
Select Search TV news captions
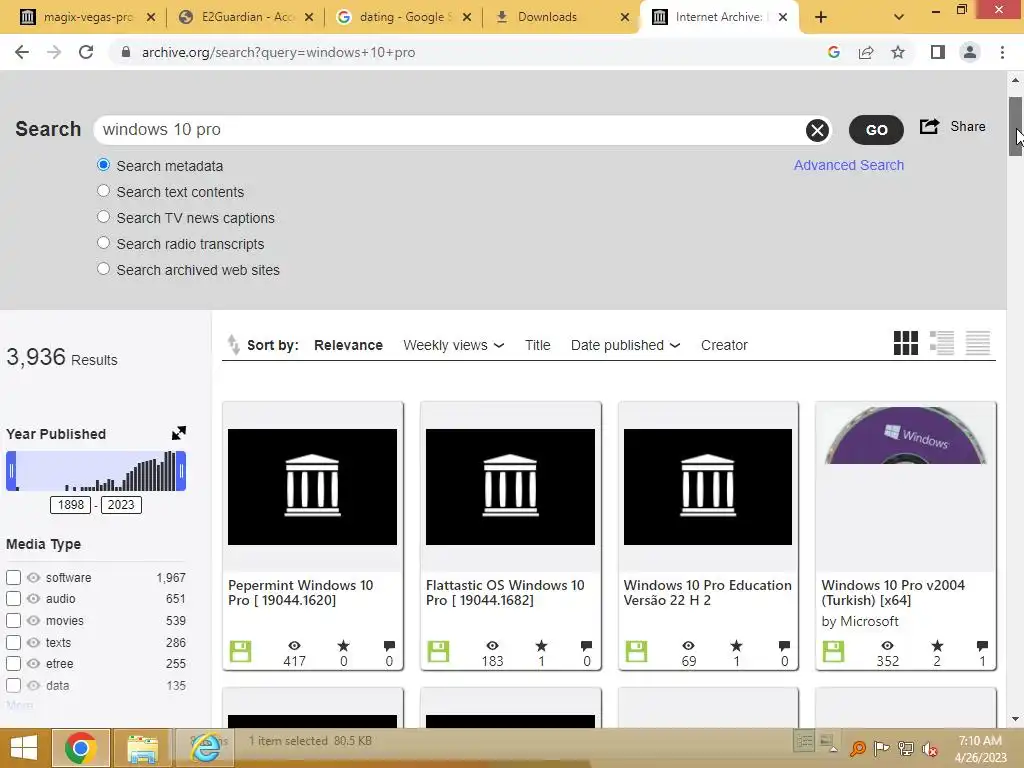[103, 217]
